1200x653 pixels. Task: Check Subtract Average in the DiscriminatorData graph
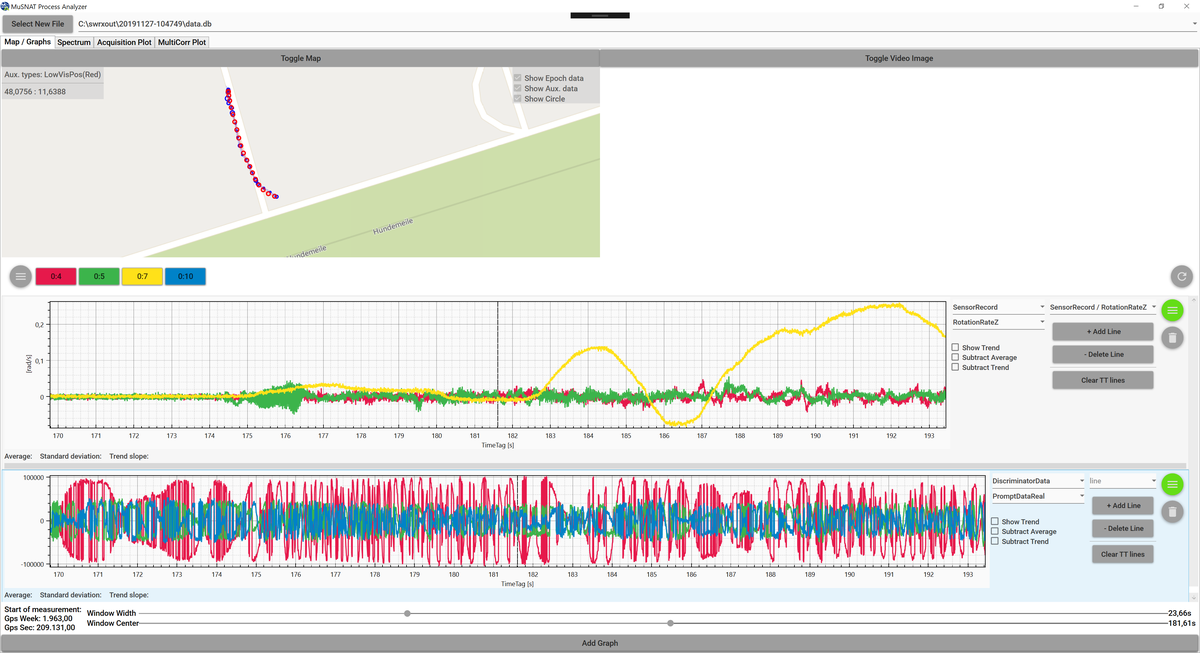[995, 532]
